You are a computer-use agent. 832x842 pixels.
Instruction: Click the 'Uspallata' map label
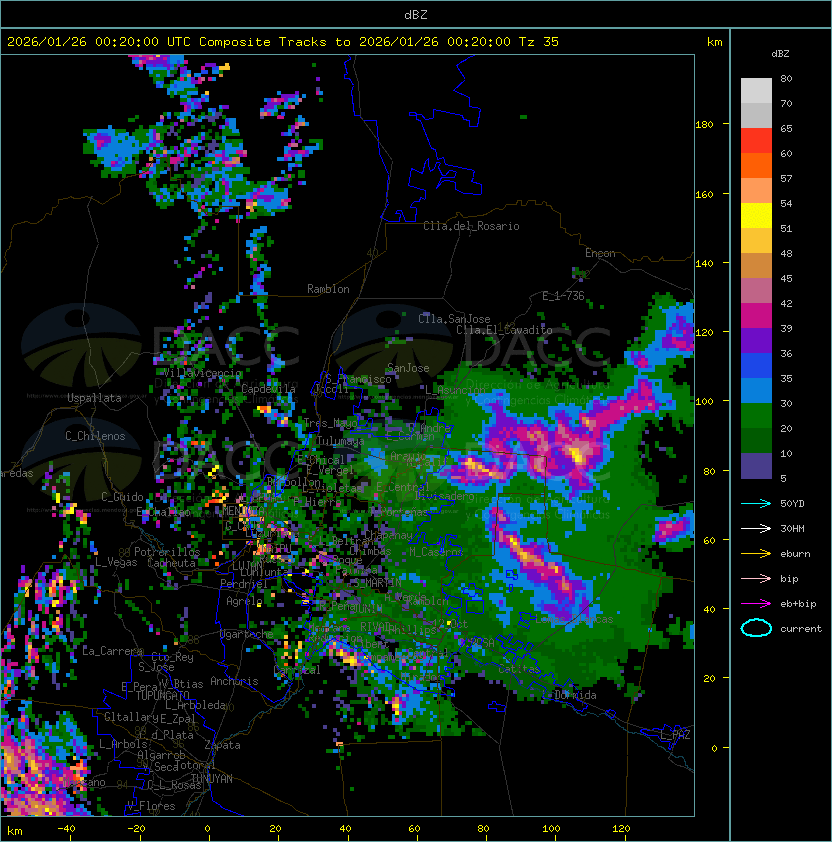(x=94, y=398)
